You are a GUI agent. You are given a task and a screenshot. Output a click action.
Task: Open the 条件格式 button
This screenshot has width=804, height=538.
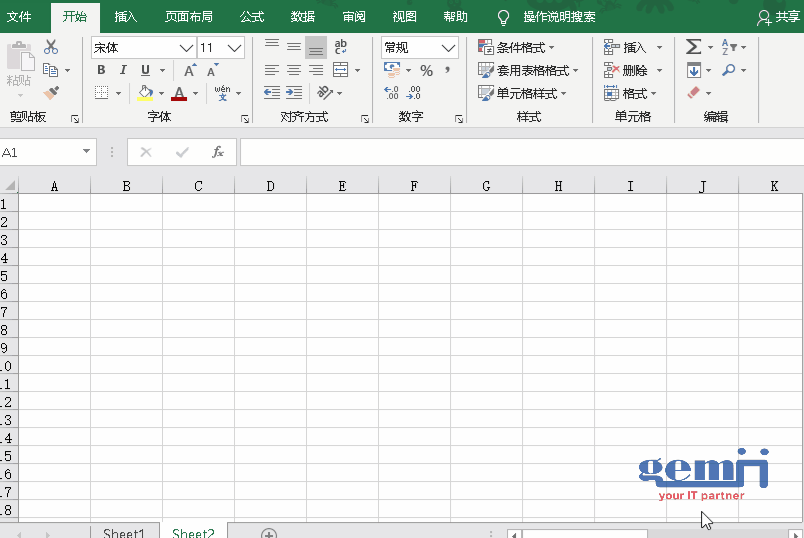pos(516,47)
